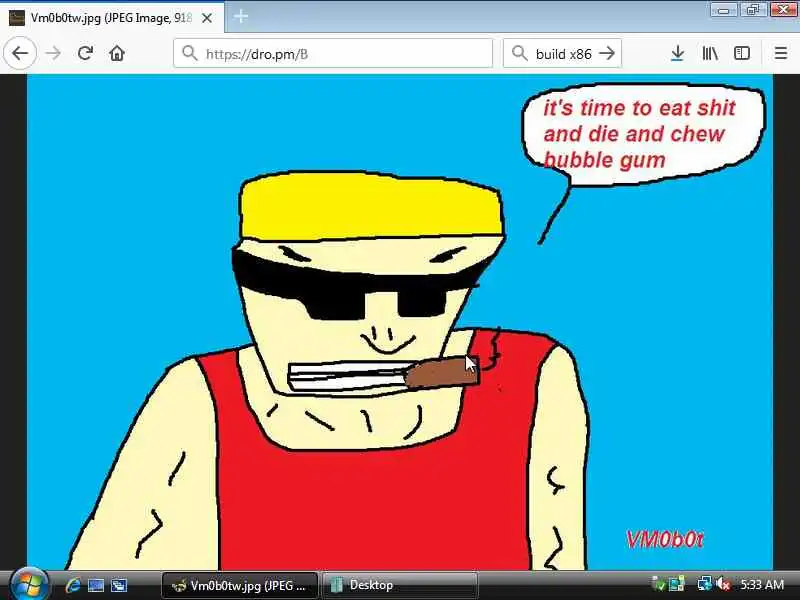Open a new tab with plus button

241,17
